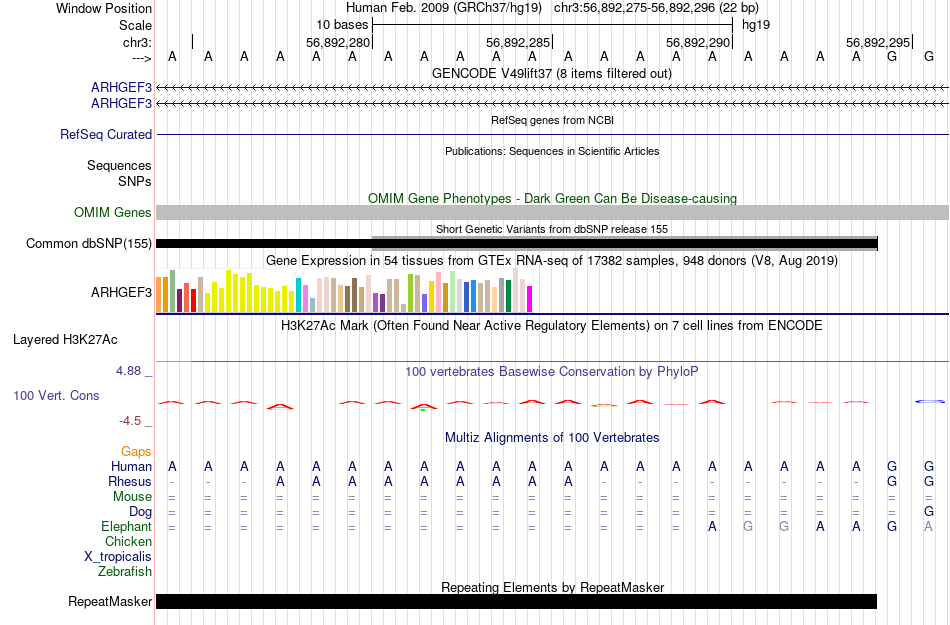Select the X_tropicalis alignment row label
950x625 pixels.
click(x=118, y=557)
